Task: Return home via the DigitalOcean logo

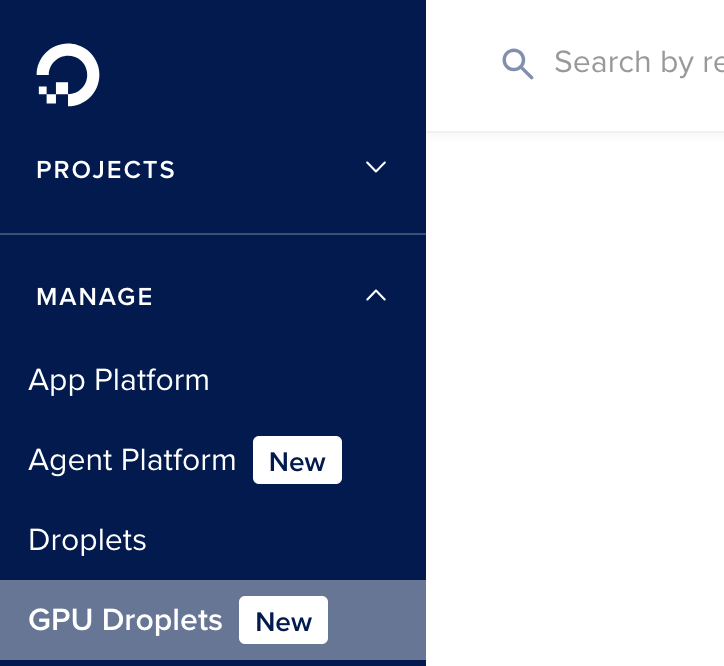Action: (68, 75)
